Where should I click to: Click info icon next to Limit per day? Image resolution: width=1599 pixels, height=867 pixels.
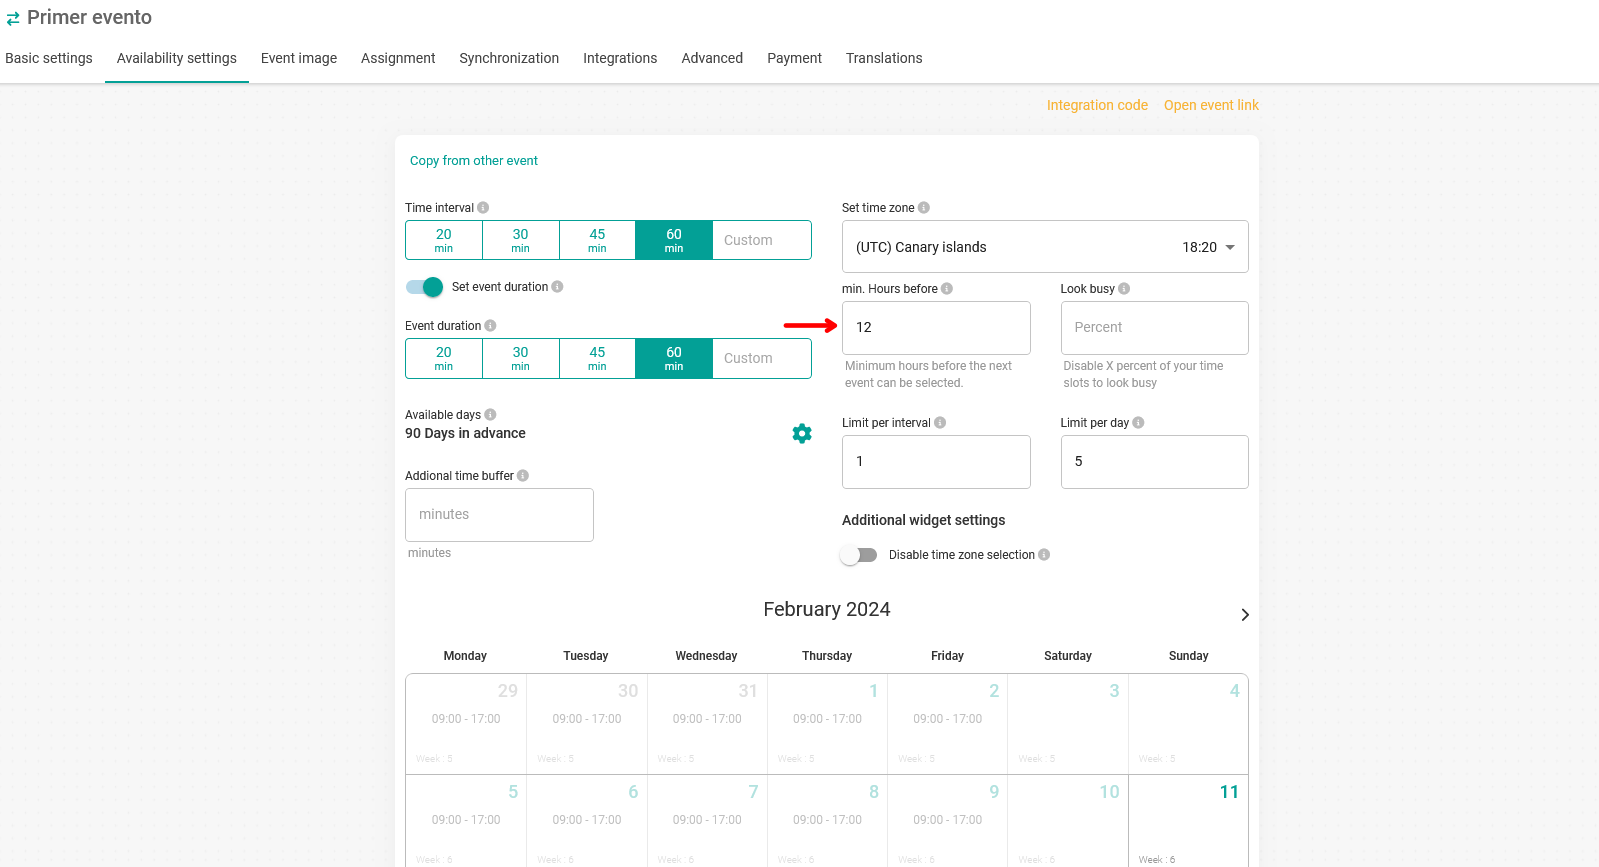[1138, 423]
